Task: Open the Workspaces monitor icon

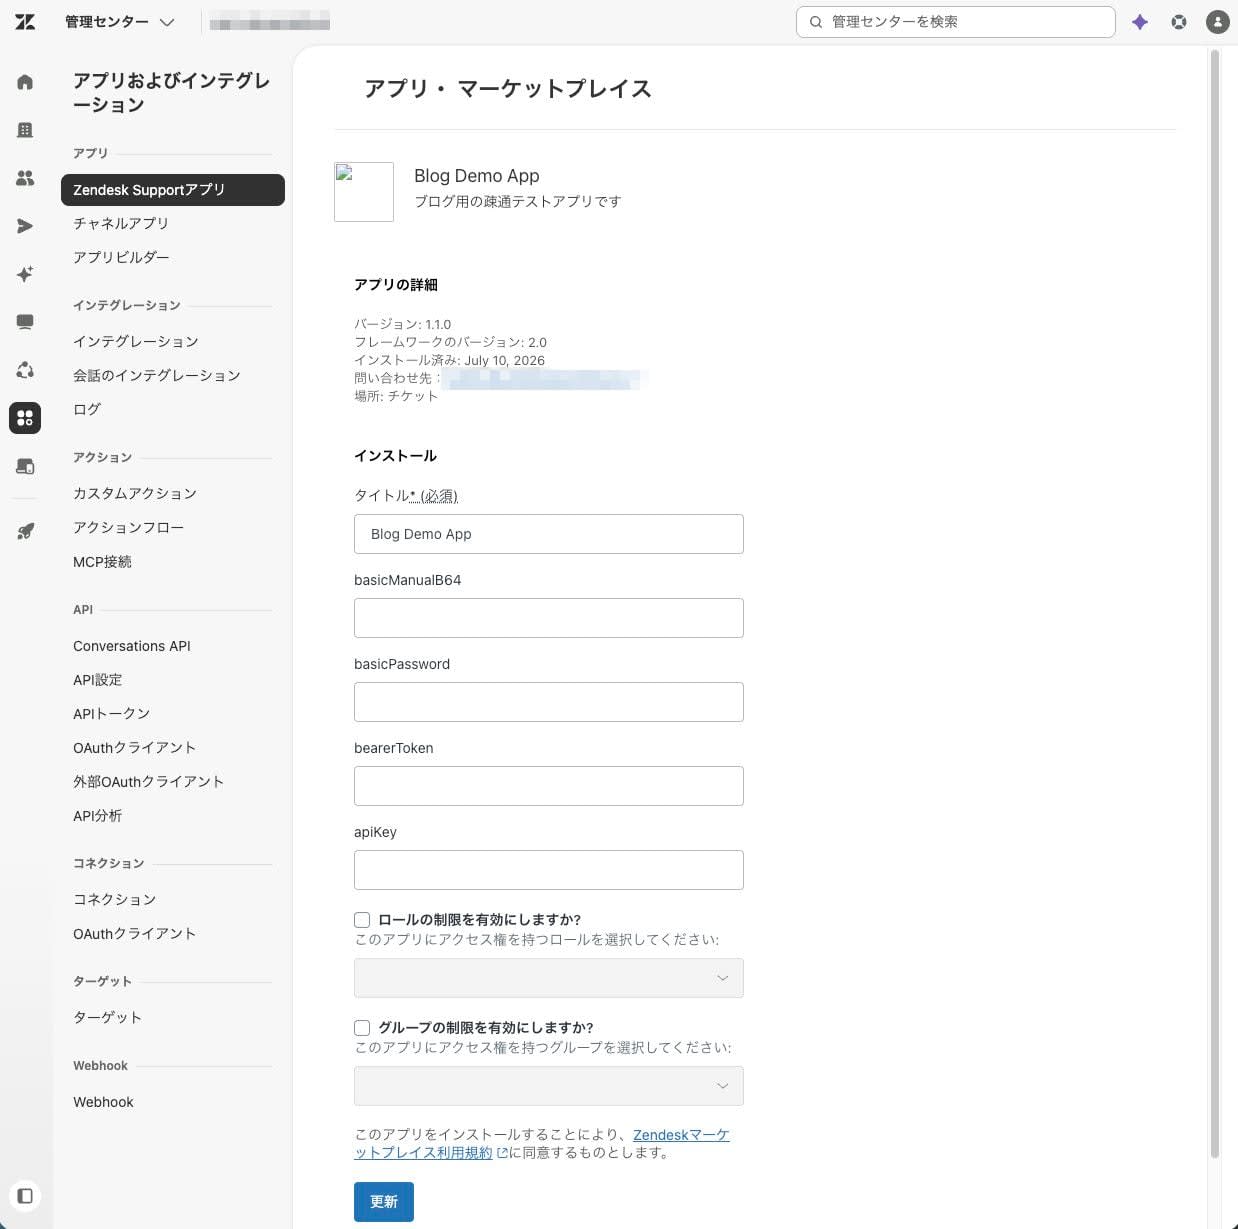Action: tap(25, 322)
